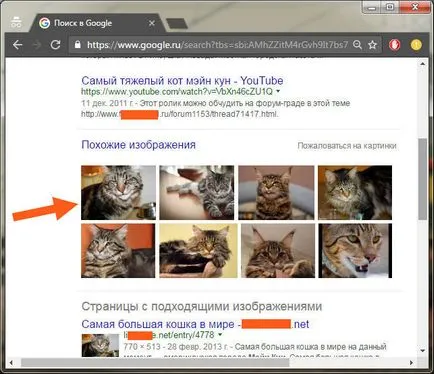Viewport: 434px width, 374px height.
Task: Open bottom-row cat image with orange background
Action: (x=118, y=250)
